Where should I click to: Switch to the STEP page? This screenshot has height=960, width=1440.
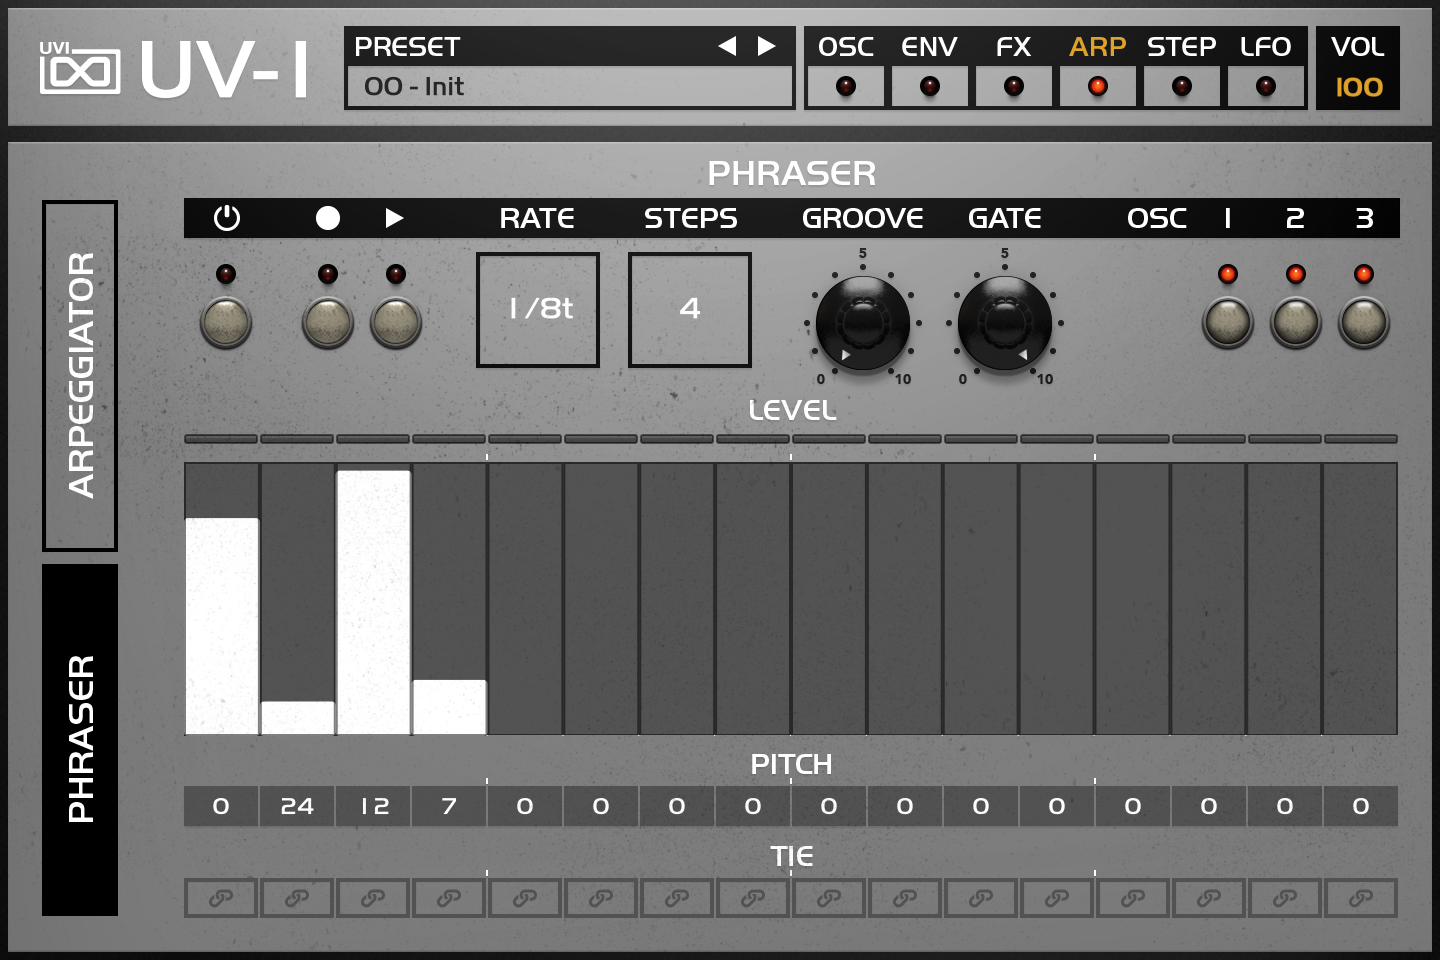coord(1181,47)
